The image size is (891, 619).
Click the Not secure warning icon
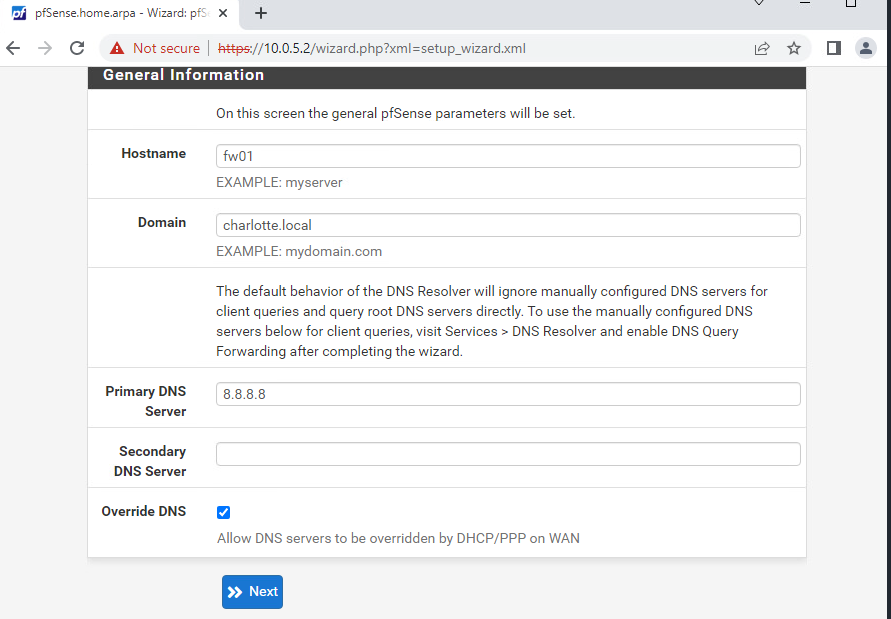click(x=117, y=48)
